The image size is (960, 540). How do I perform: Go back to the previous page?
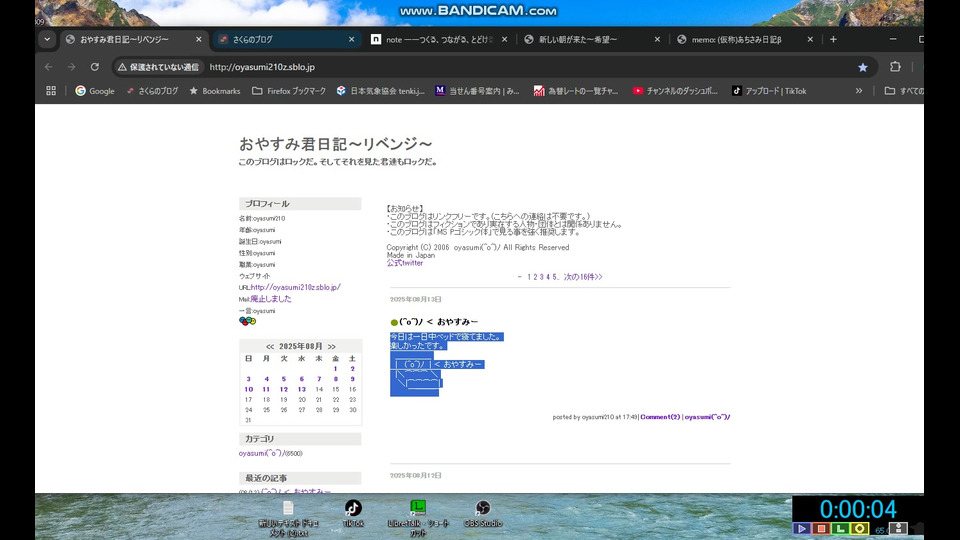[49, 67]
